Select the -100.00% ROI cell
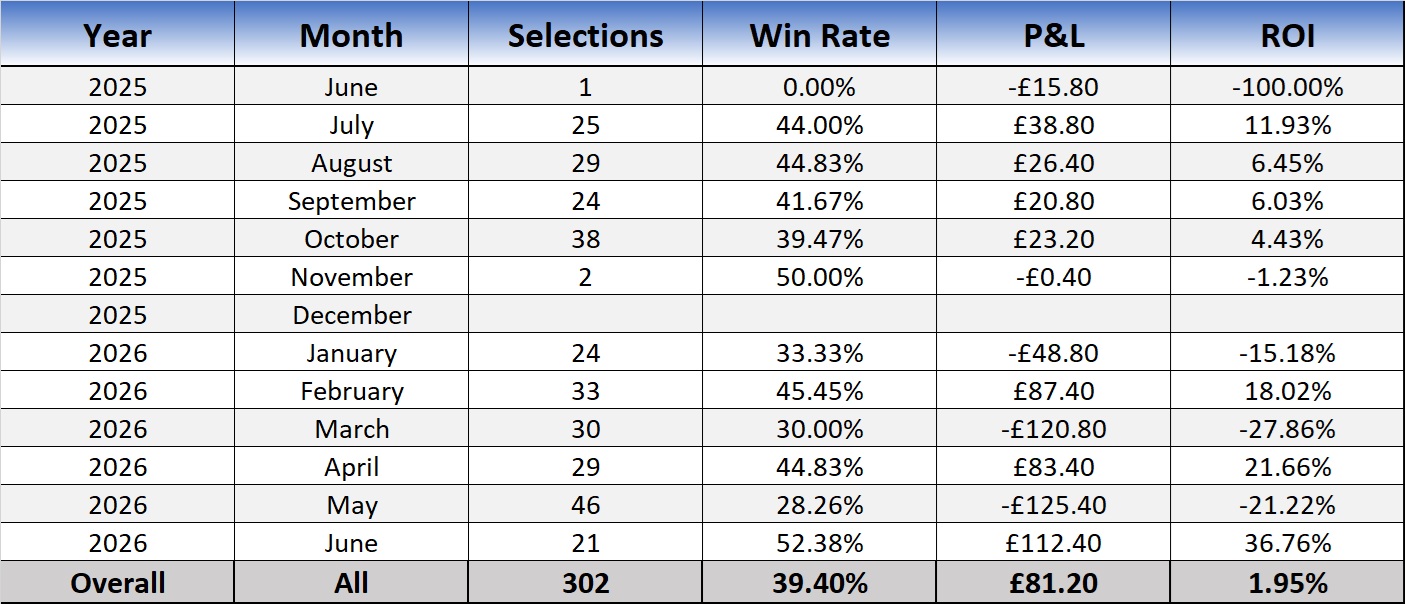1405x604 pixels. pyautogui.click(x=1287, y=87)
